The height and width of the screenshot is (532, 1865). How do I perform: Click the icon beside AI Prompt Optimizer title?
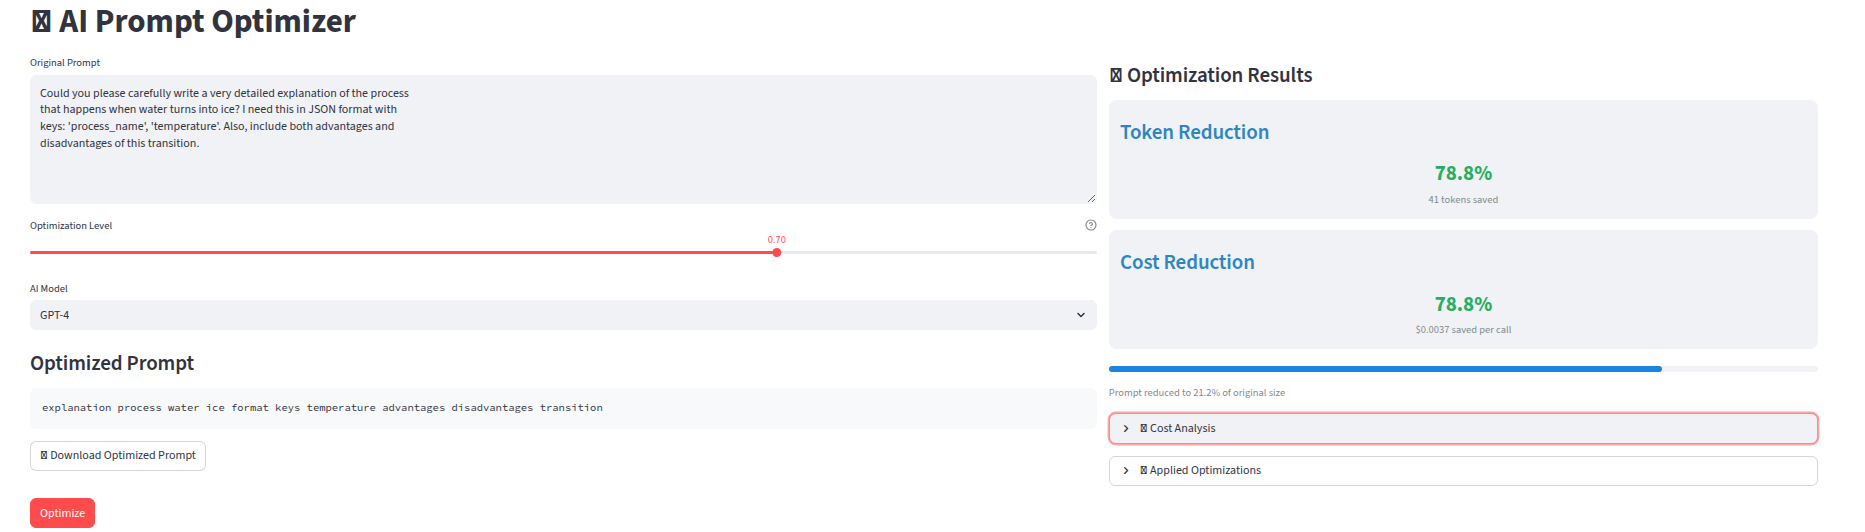(x=41, y=22)
